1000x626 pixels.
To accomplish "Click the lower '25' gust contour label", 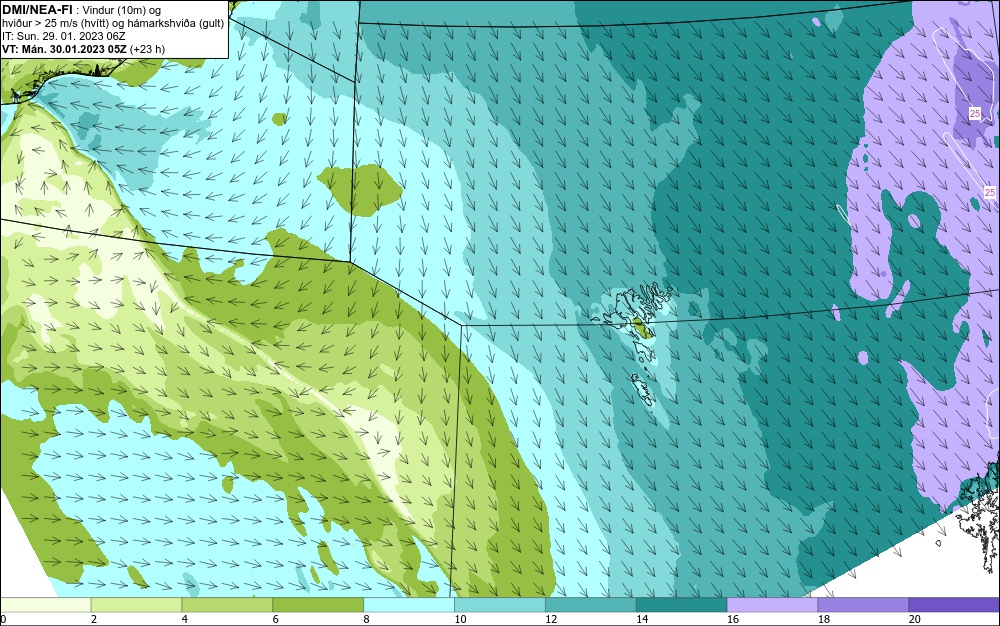I will (989, 192).
